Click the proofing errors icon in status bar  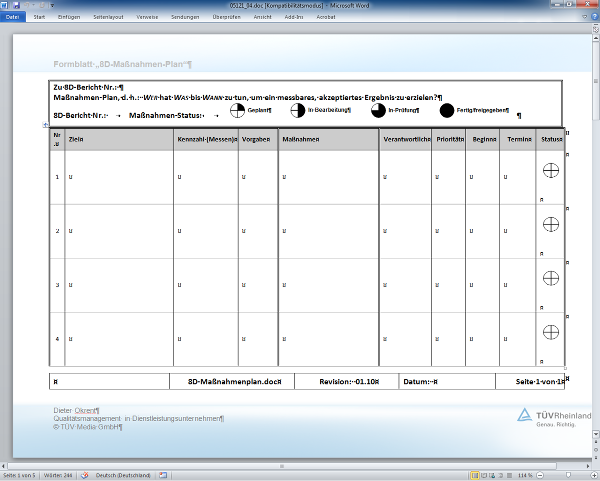pos(86,474)
